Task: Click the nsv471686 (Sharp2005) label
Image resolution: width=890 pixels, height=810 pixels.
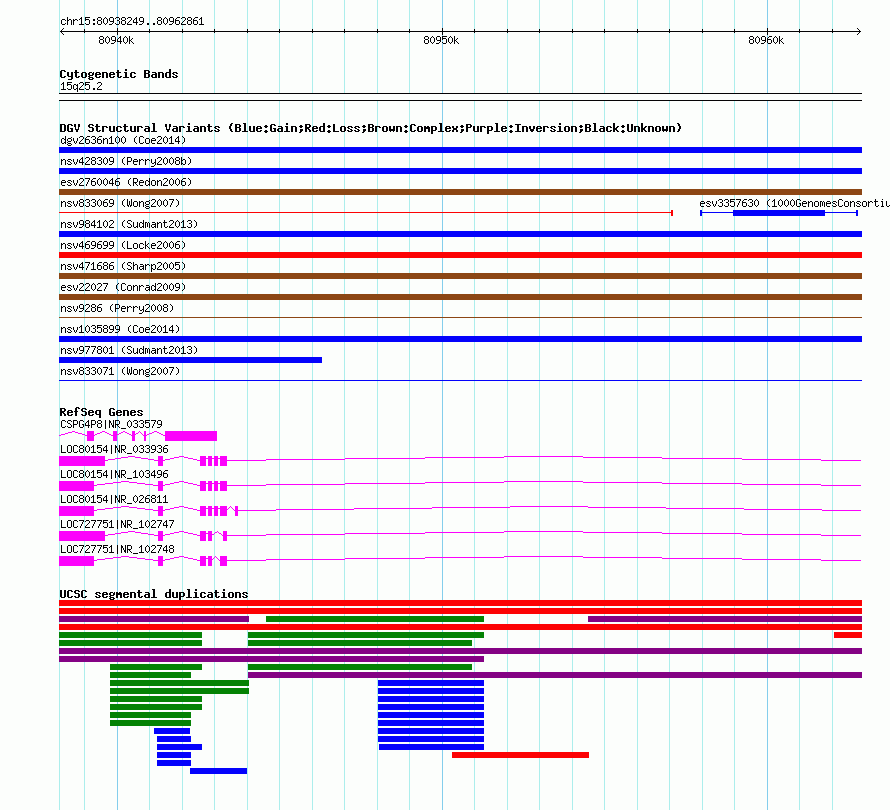Action: [x=123, y=266]
